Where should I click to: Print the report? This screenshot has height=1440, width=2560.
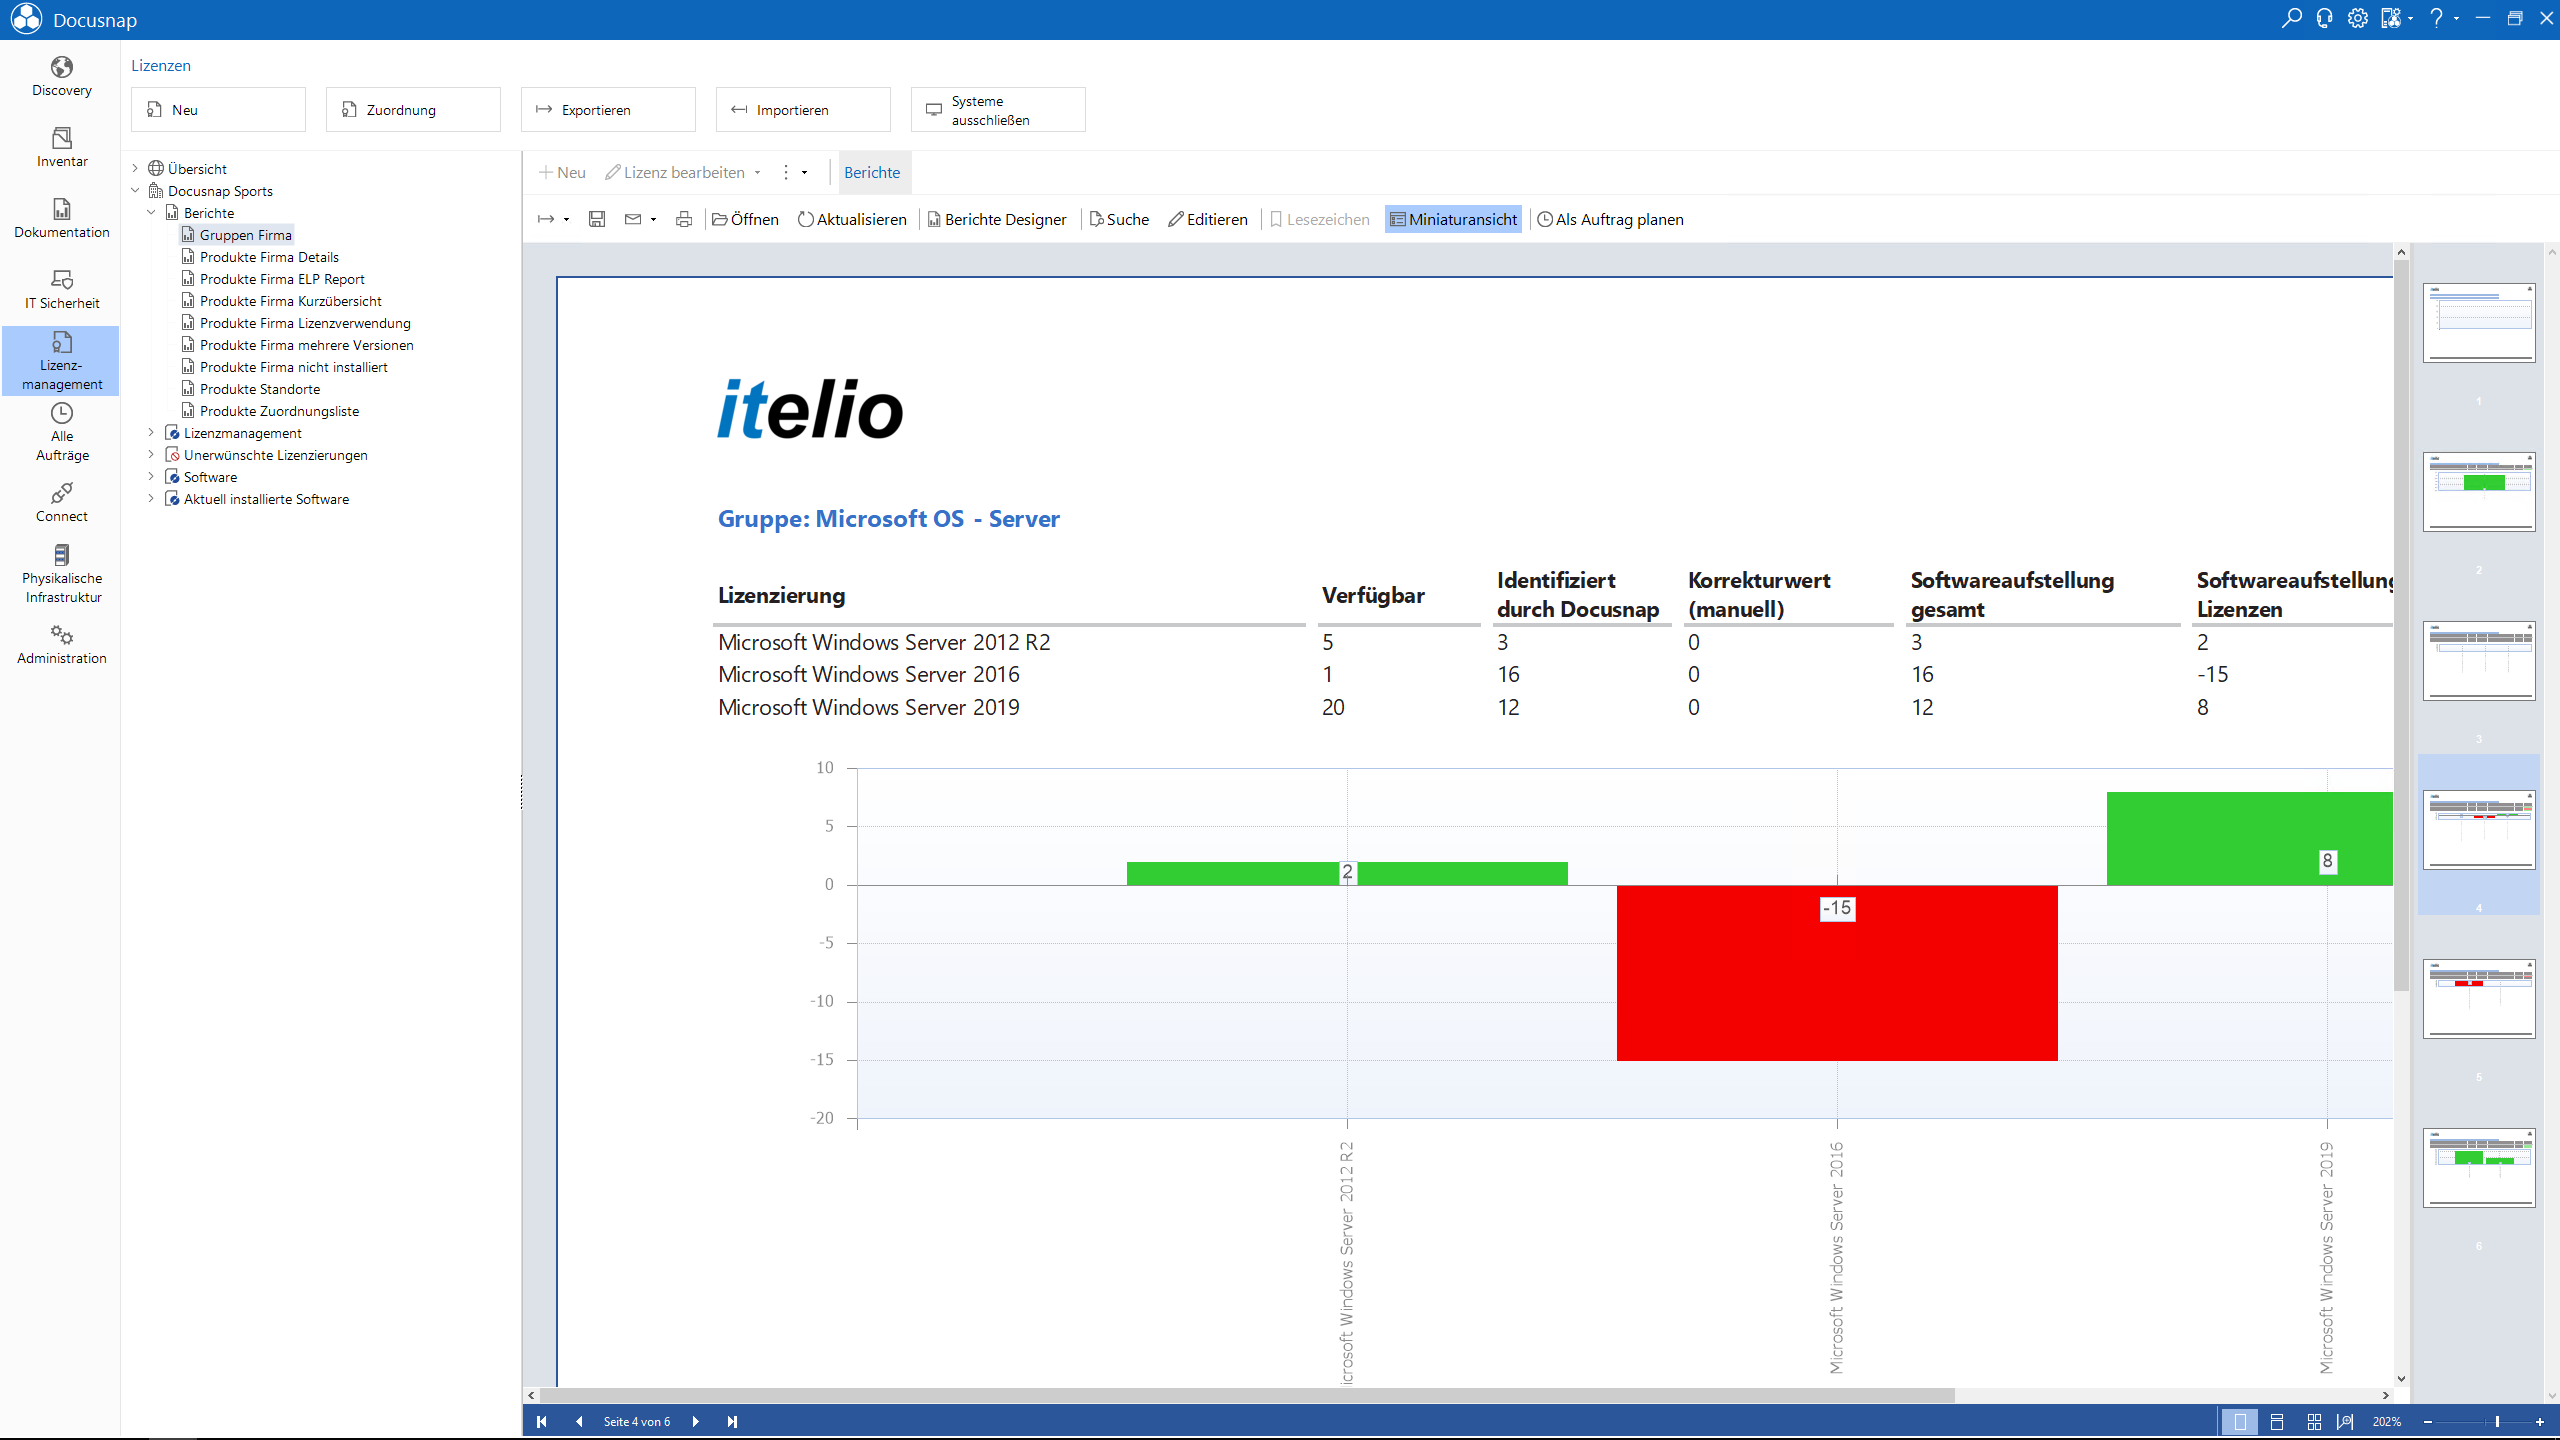click(x=684, y=219)
